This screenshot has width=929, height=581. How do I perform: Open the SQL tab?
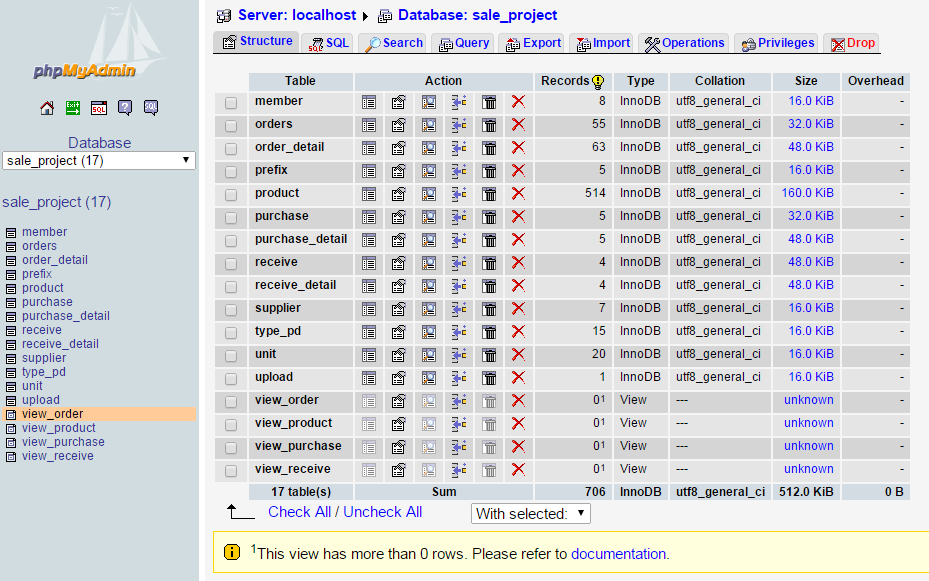[x=329, y=43]
